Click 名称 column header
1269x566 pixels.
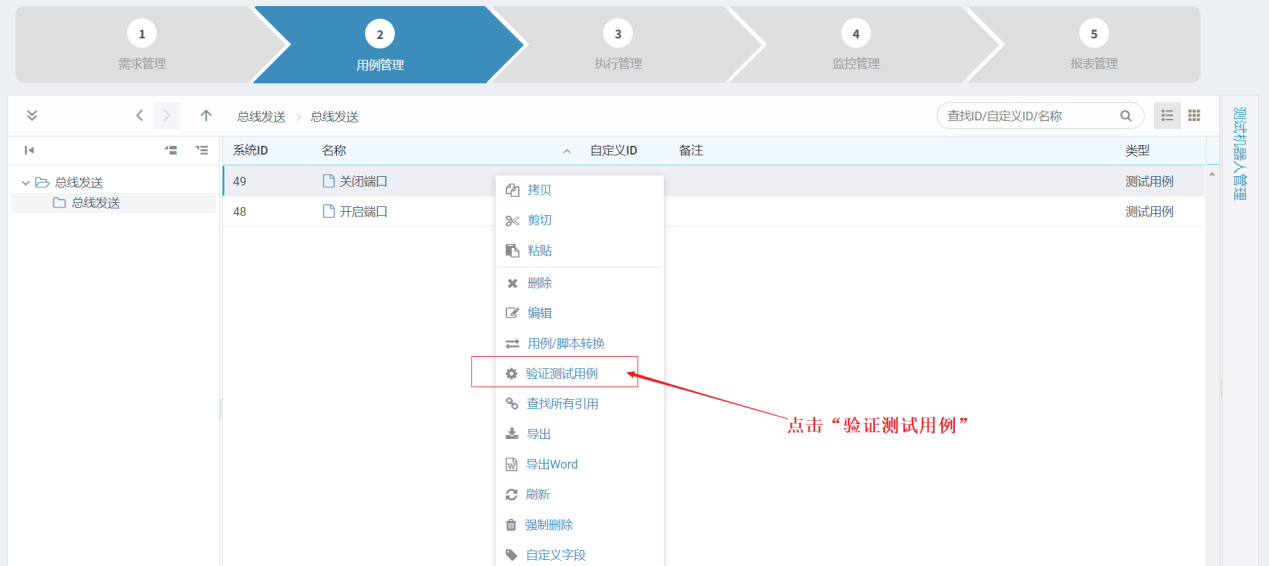[334, 151]
